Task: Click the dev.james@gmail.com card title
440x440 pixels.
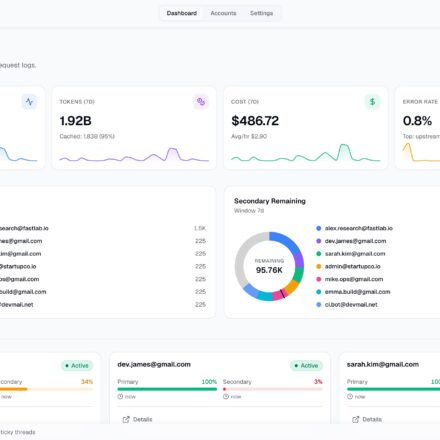Action: click(x=154, y=364)
